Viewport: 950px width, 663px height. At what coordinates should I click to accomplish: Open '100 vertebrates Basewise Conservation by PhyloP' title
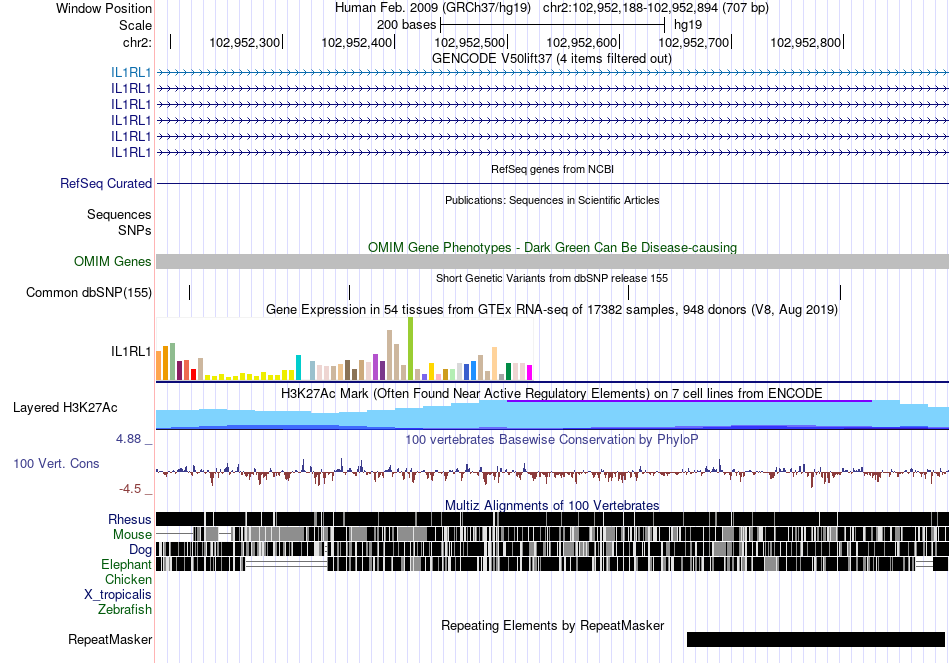click(x=552, y=439)
